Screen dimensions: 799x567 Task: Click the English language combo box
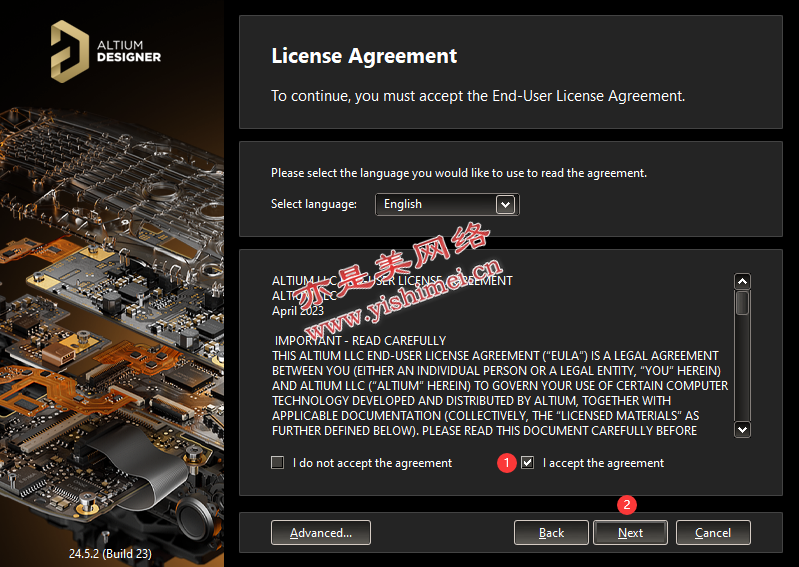click(x=447, y=204)
